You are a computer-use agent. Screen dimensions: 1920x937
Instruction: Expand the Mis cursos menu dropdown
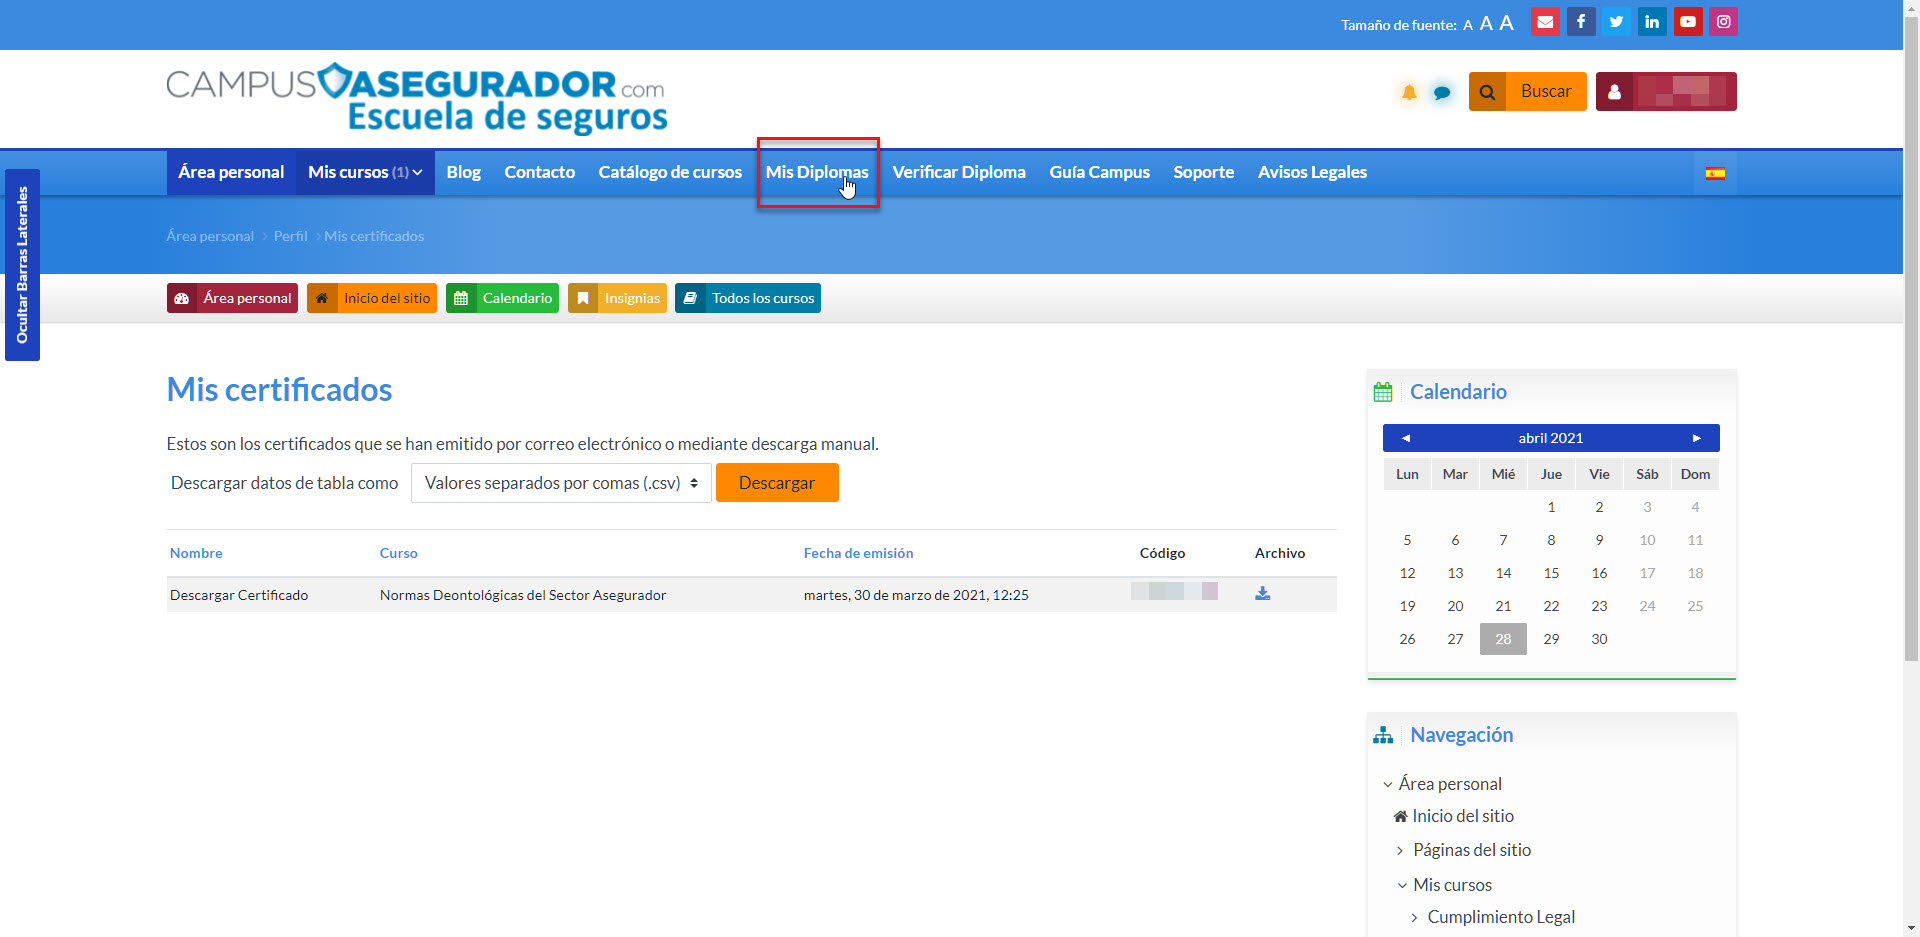pos(365,172)
